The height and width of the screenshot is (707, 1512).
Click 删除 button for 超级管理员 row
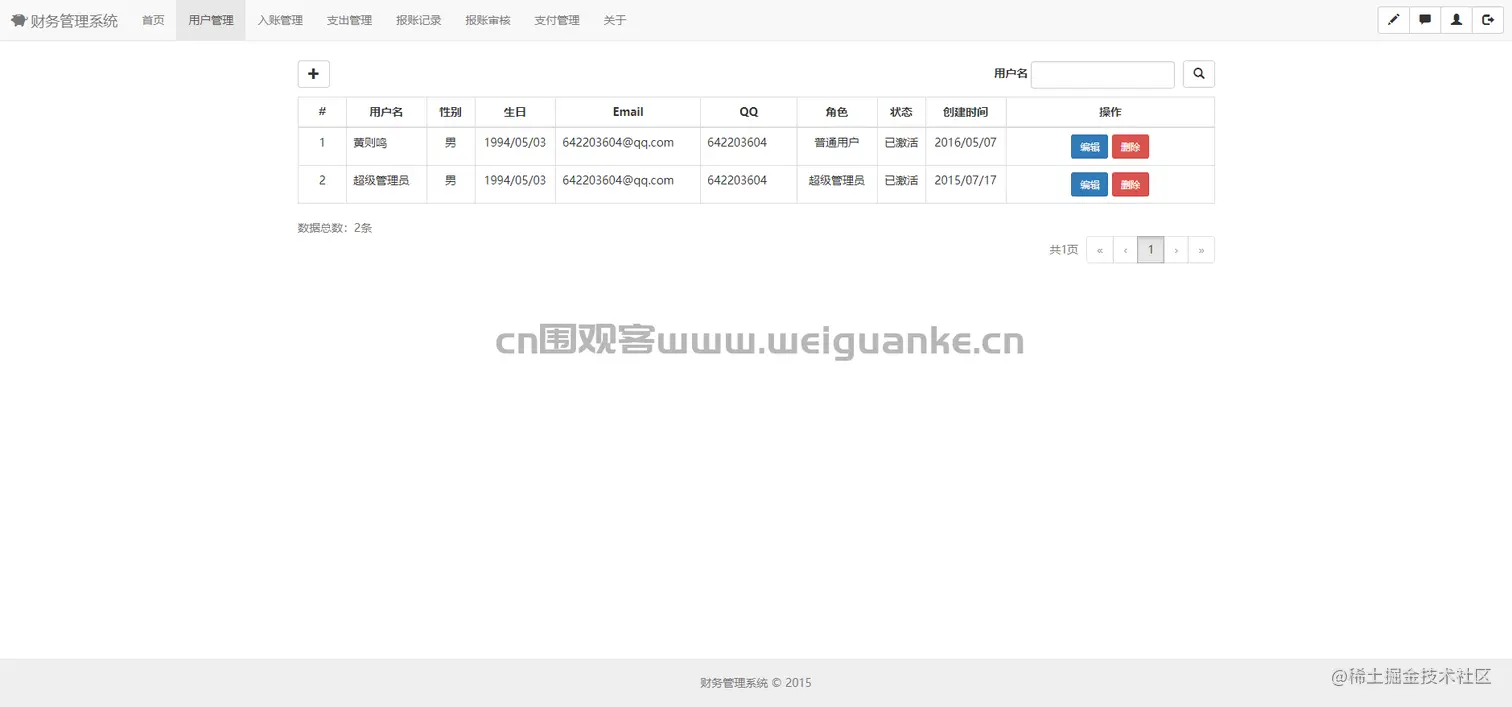click(x=1130, y=185)
